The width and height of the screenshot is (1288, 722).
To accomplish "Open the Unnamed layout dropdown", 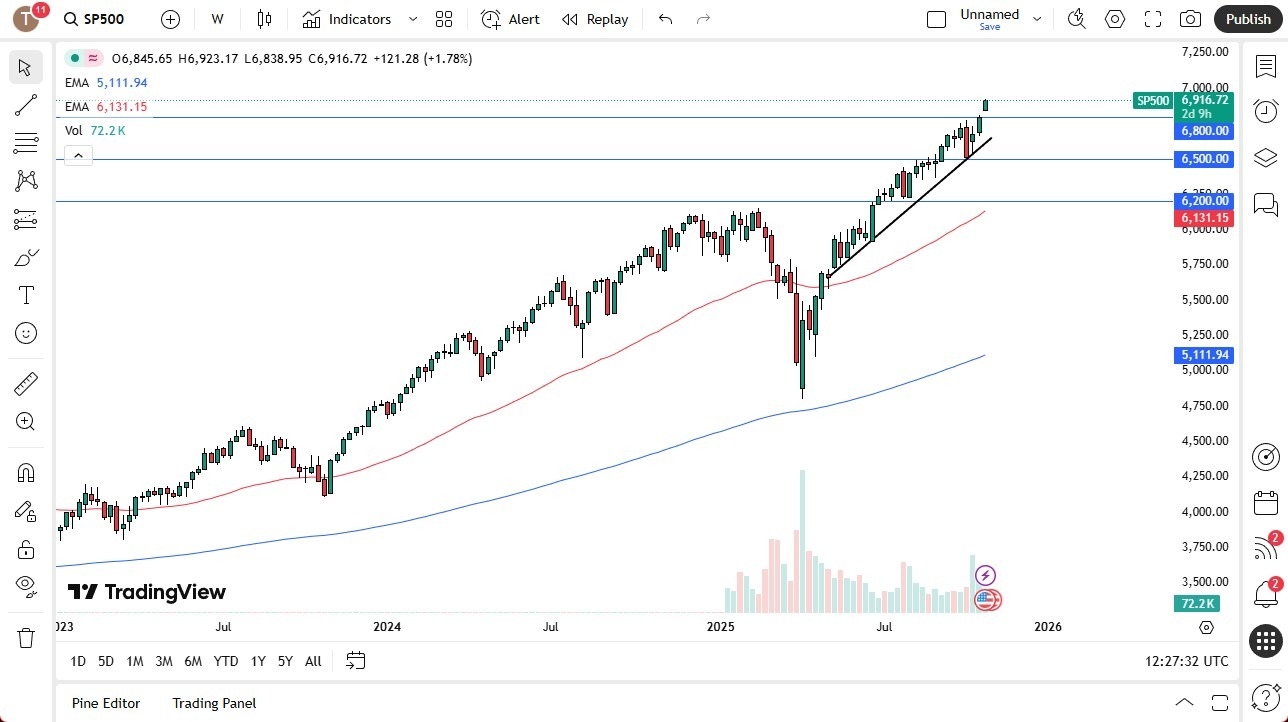I will coord(1037,18).
